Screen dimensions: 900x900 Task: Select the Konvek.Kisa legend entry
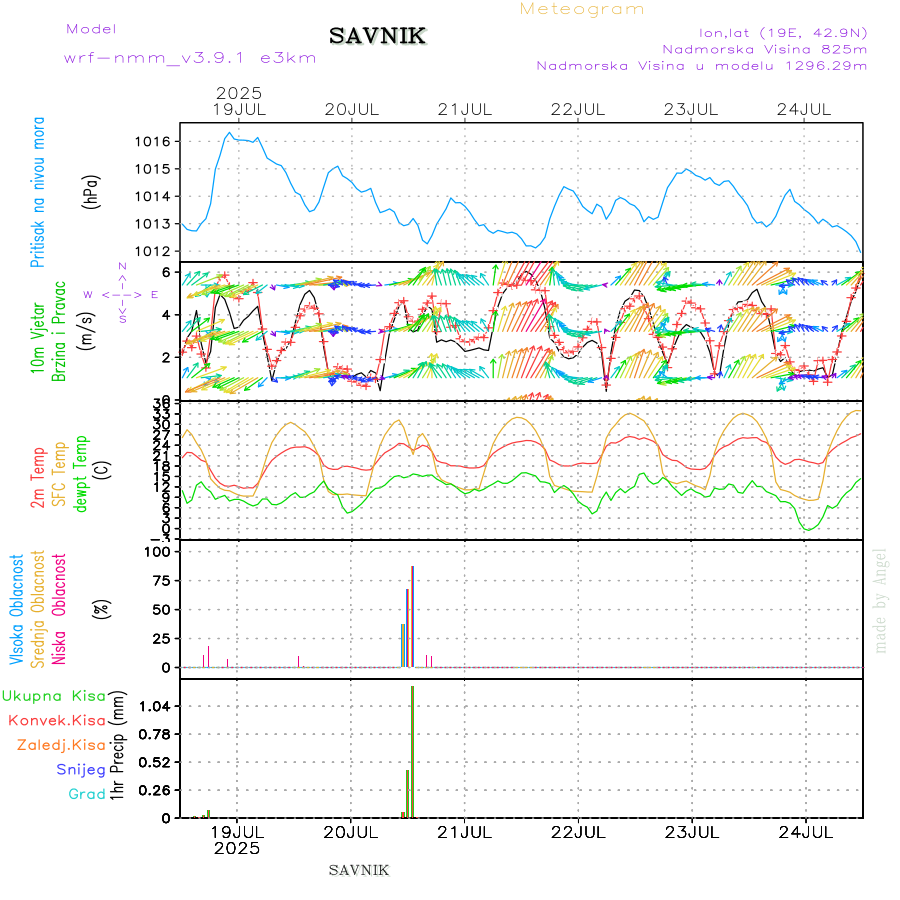coord(56,720)
